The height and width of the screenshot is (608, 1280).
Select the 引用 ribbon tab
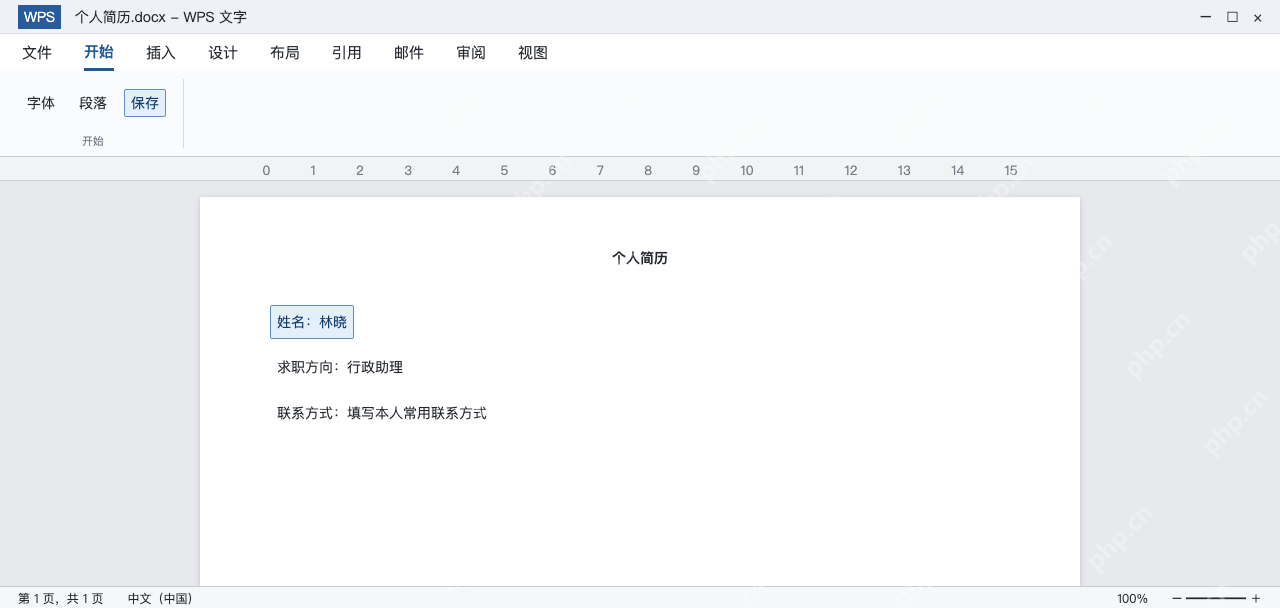pos(347,53)
